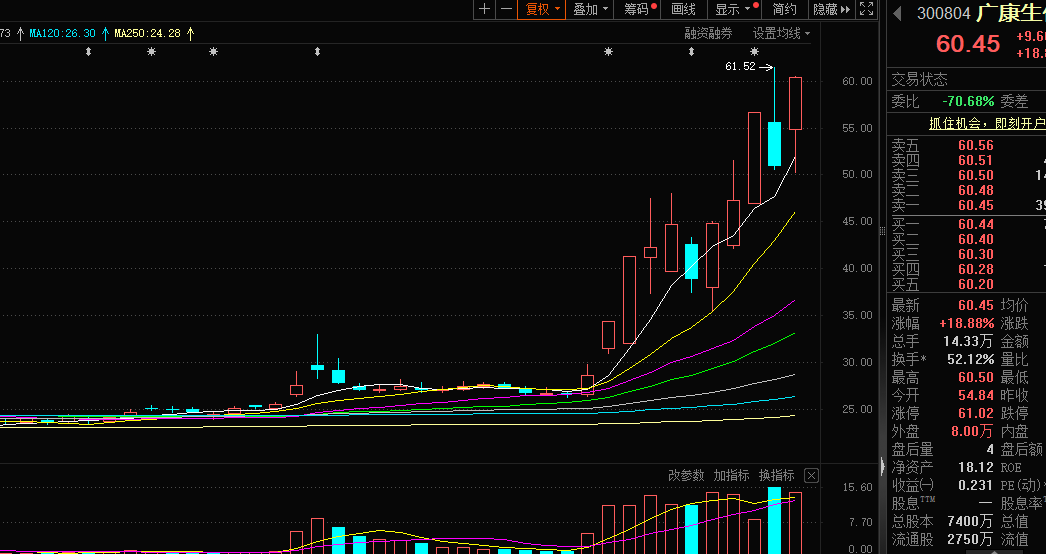Click the 净资产 value 18.12
1046x554 pixels.
(x=976, y=467)
